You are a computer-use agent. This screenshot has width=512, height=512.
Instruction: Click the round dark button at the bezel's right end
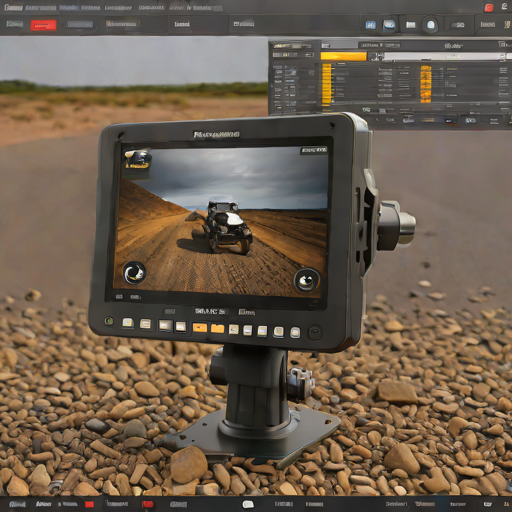(x=315, y=332)
